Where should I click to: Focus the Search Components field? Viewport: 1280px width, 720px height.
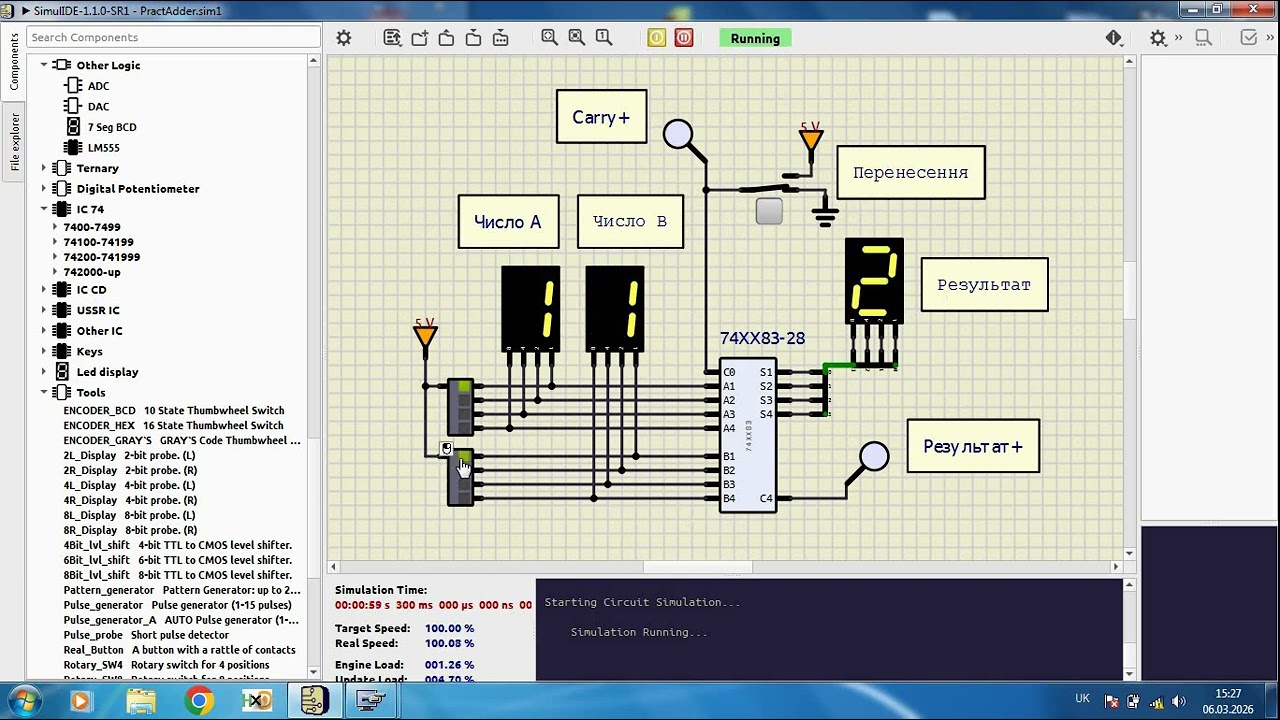coord(174,37)
